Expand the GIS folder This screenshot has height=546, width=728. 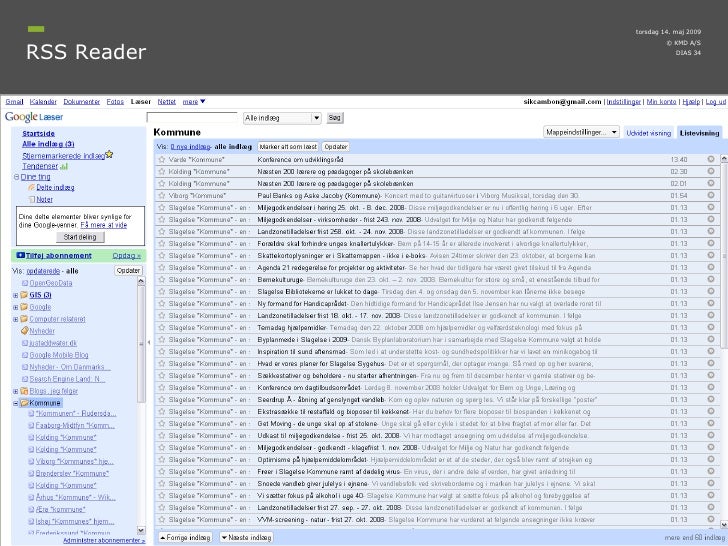[15, 295]
